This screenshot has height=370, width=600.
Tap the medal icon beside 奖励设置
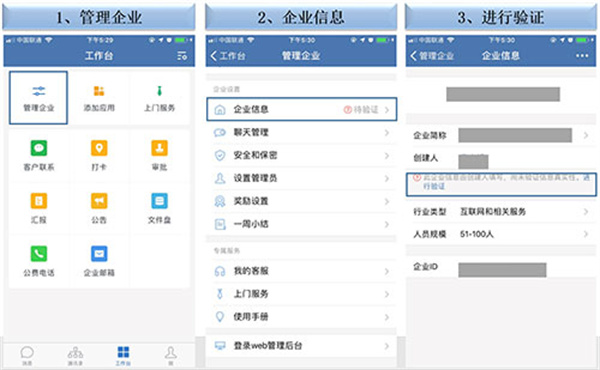tap(220, 201)
